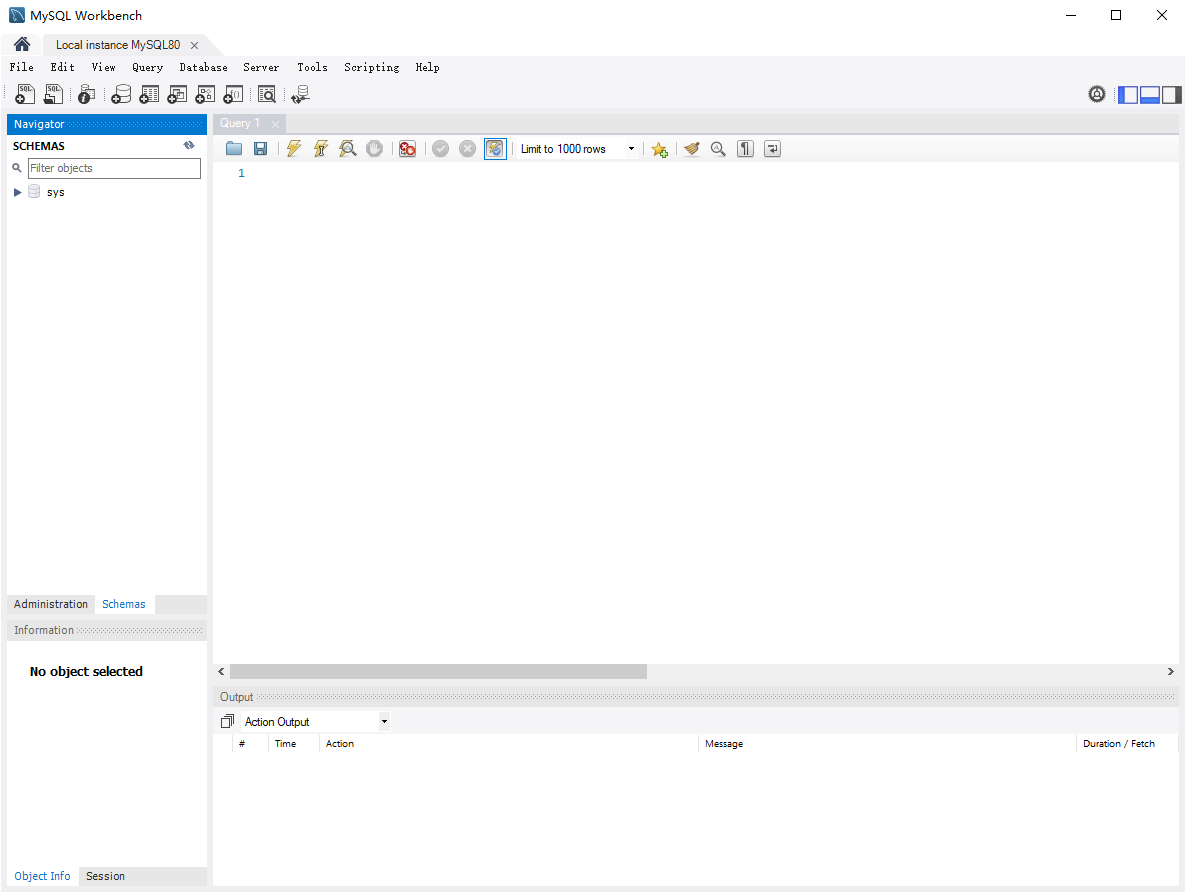Image resolution: width=1186 pixels, height=893 pixels.
Task: Toggle display of invisible characters
Action: point(745,149)
